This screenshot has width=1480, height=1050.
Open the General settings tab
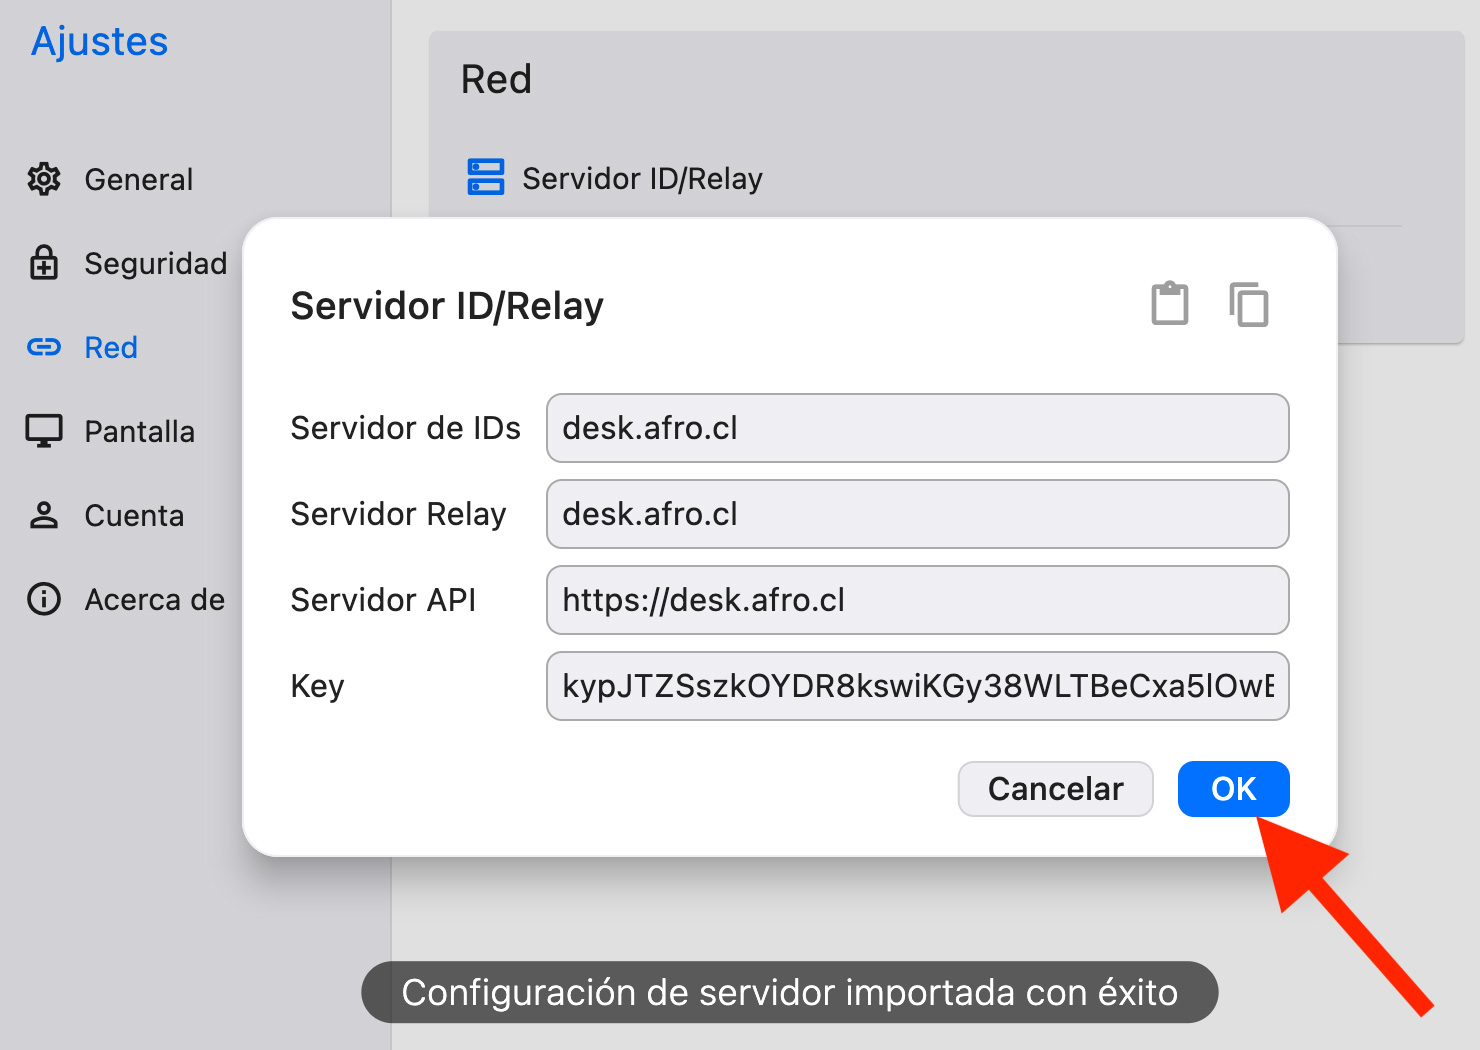click(x=138, y=180)
